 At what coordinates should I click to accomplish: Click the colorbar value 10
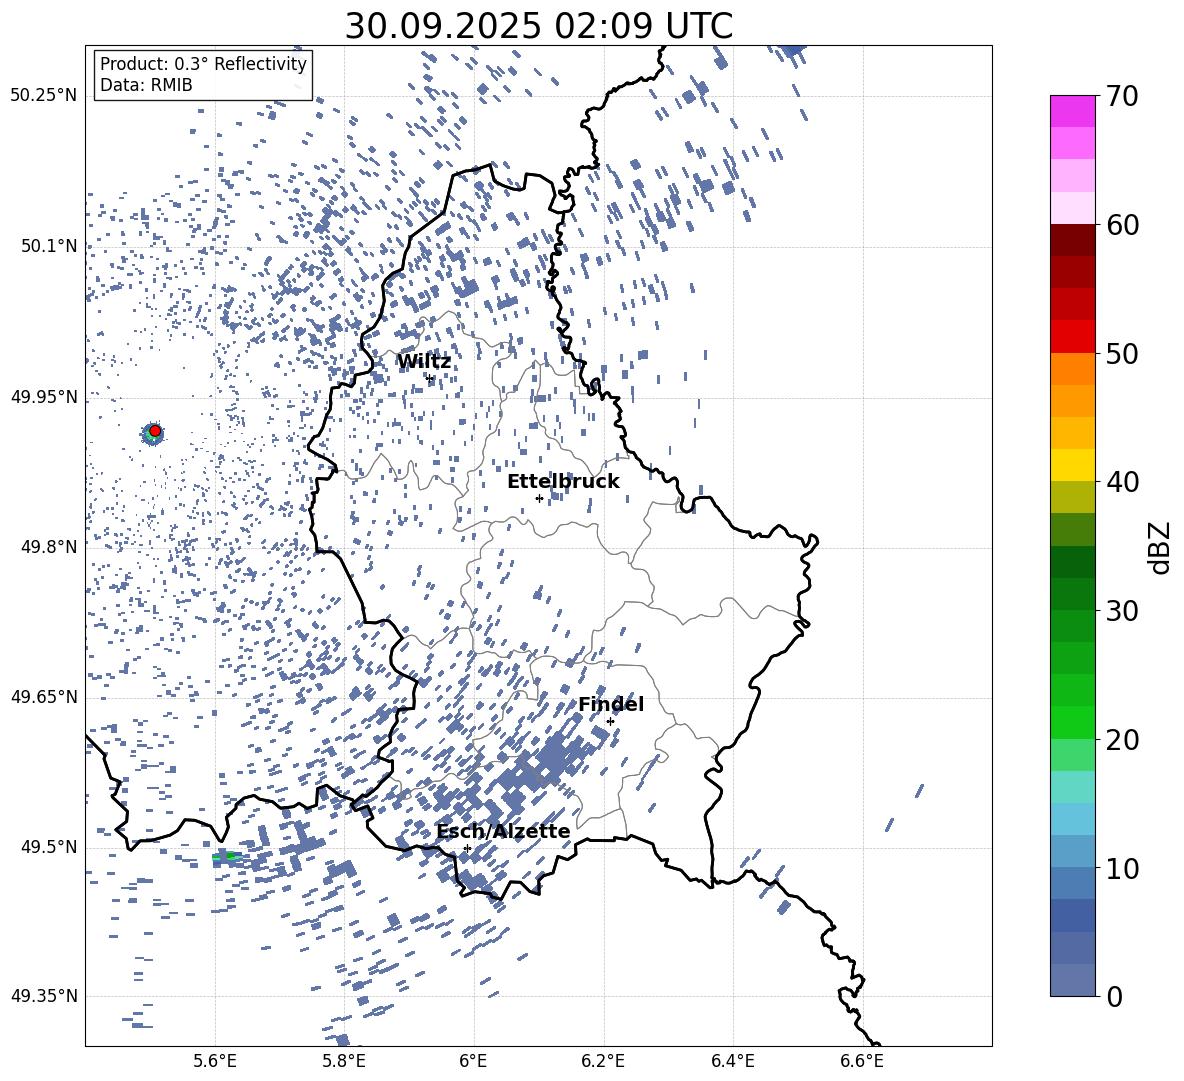click(x=1123, y=868)
